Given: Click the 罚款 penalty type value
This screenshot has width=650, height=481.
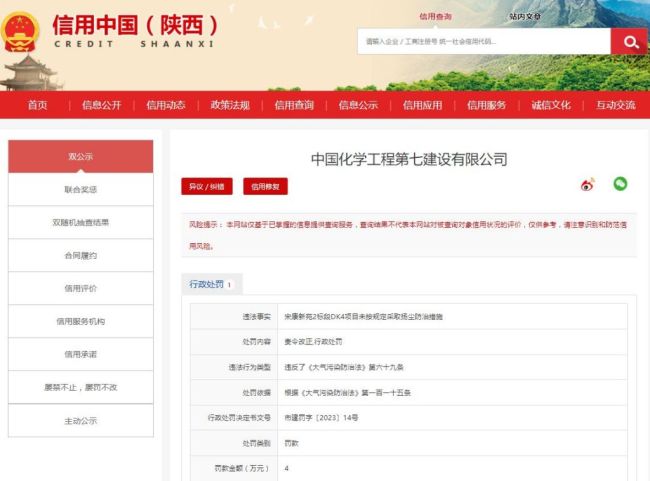Looking at the screenshot, I should click(x=291, y=443).
